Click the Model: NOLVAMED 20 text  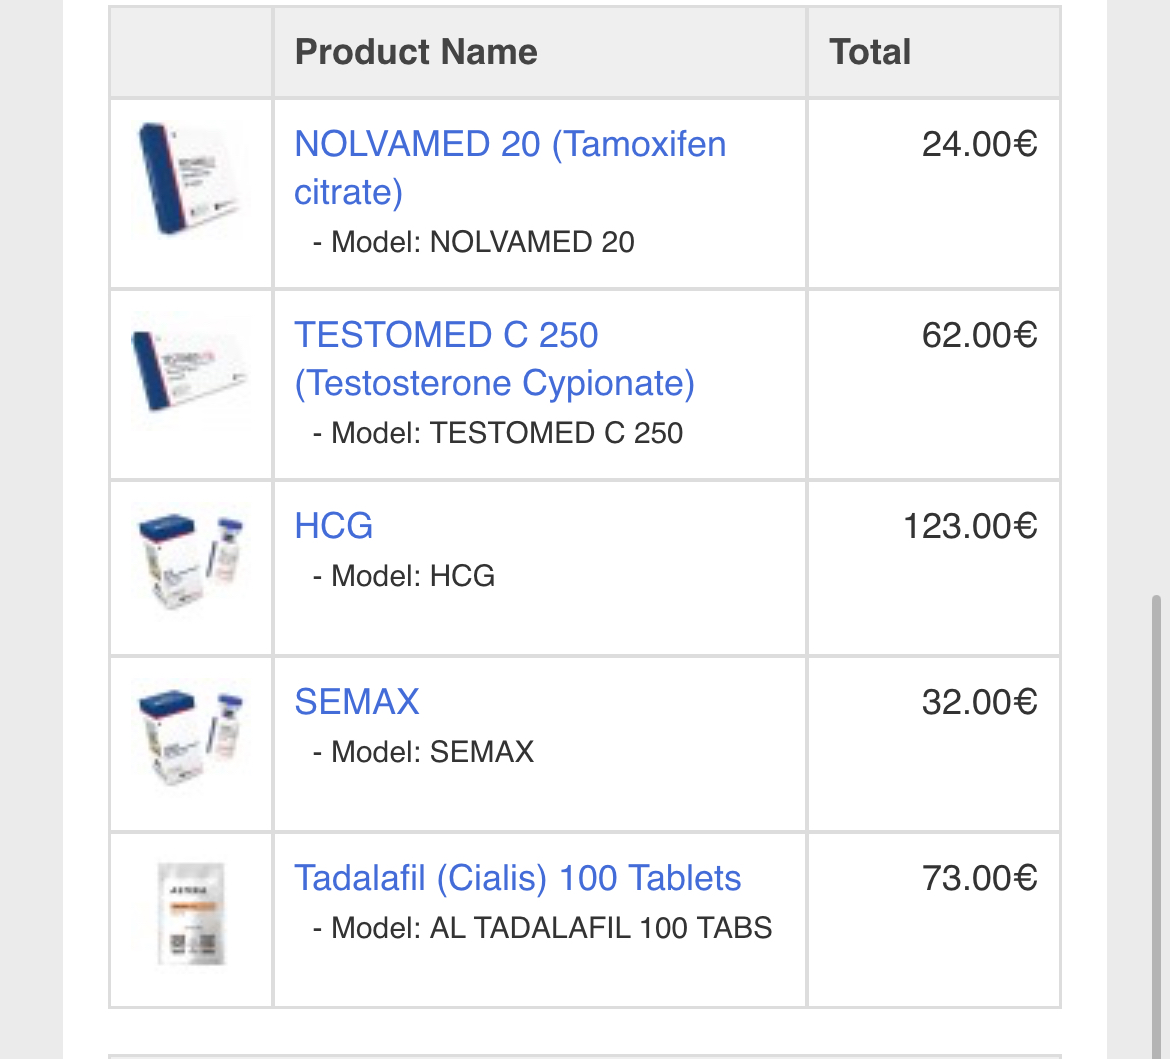point(473,242)
